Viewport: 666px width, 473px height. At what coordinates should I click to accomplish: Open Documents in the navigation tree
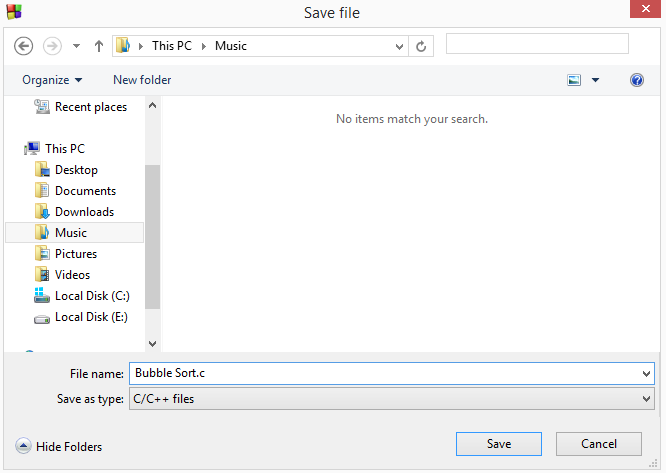[x=85, y=191]
